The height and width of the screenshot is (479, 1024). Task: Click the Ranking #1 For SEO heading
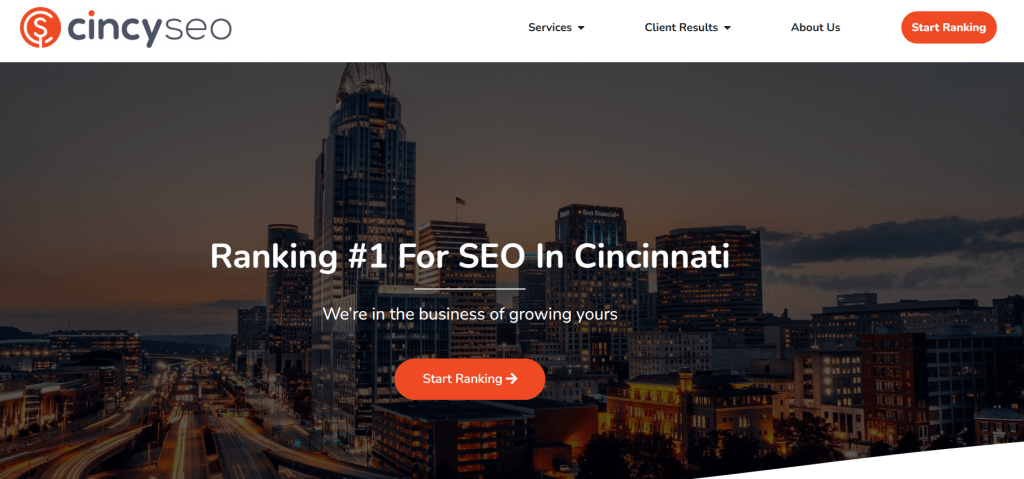click(470, 257)
